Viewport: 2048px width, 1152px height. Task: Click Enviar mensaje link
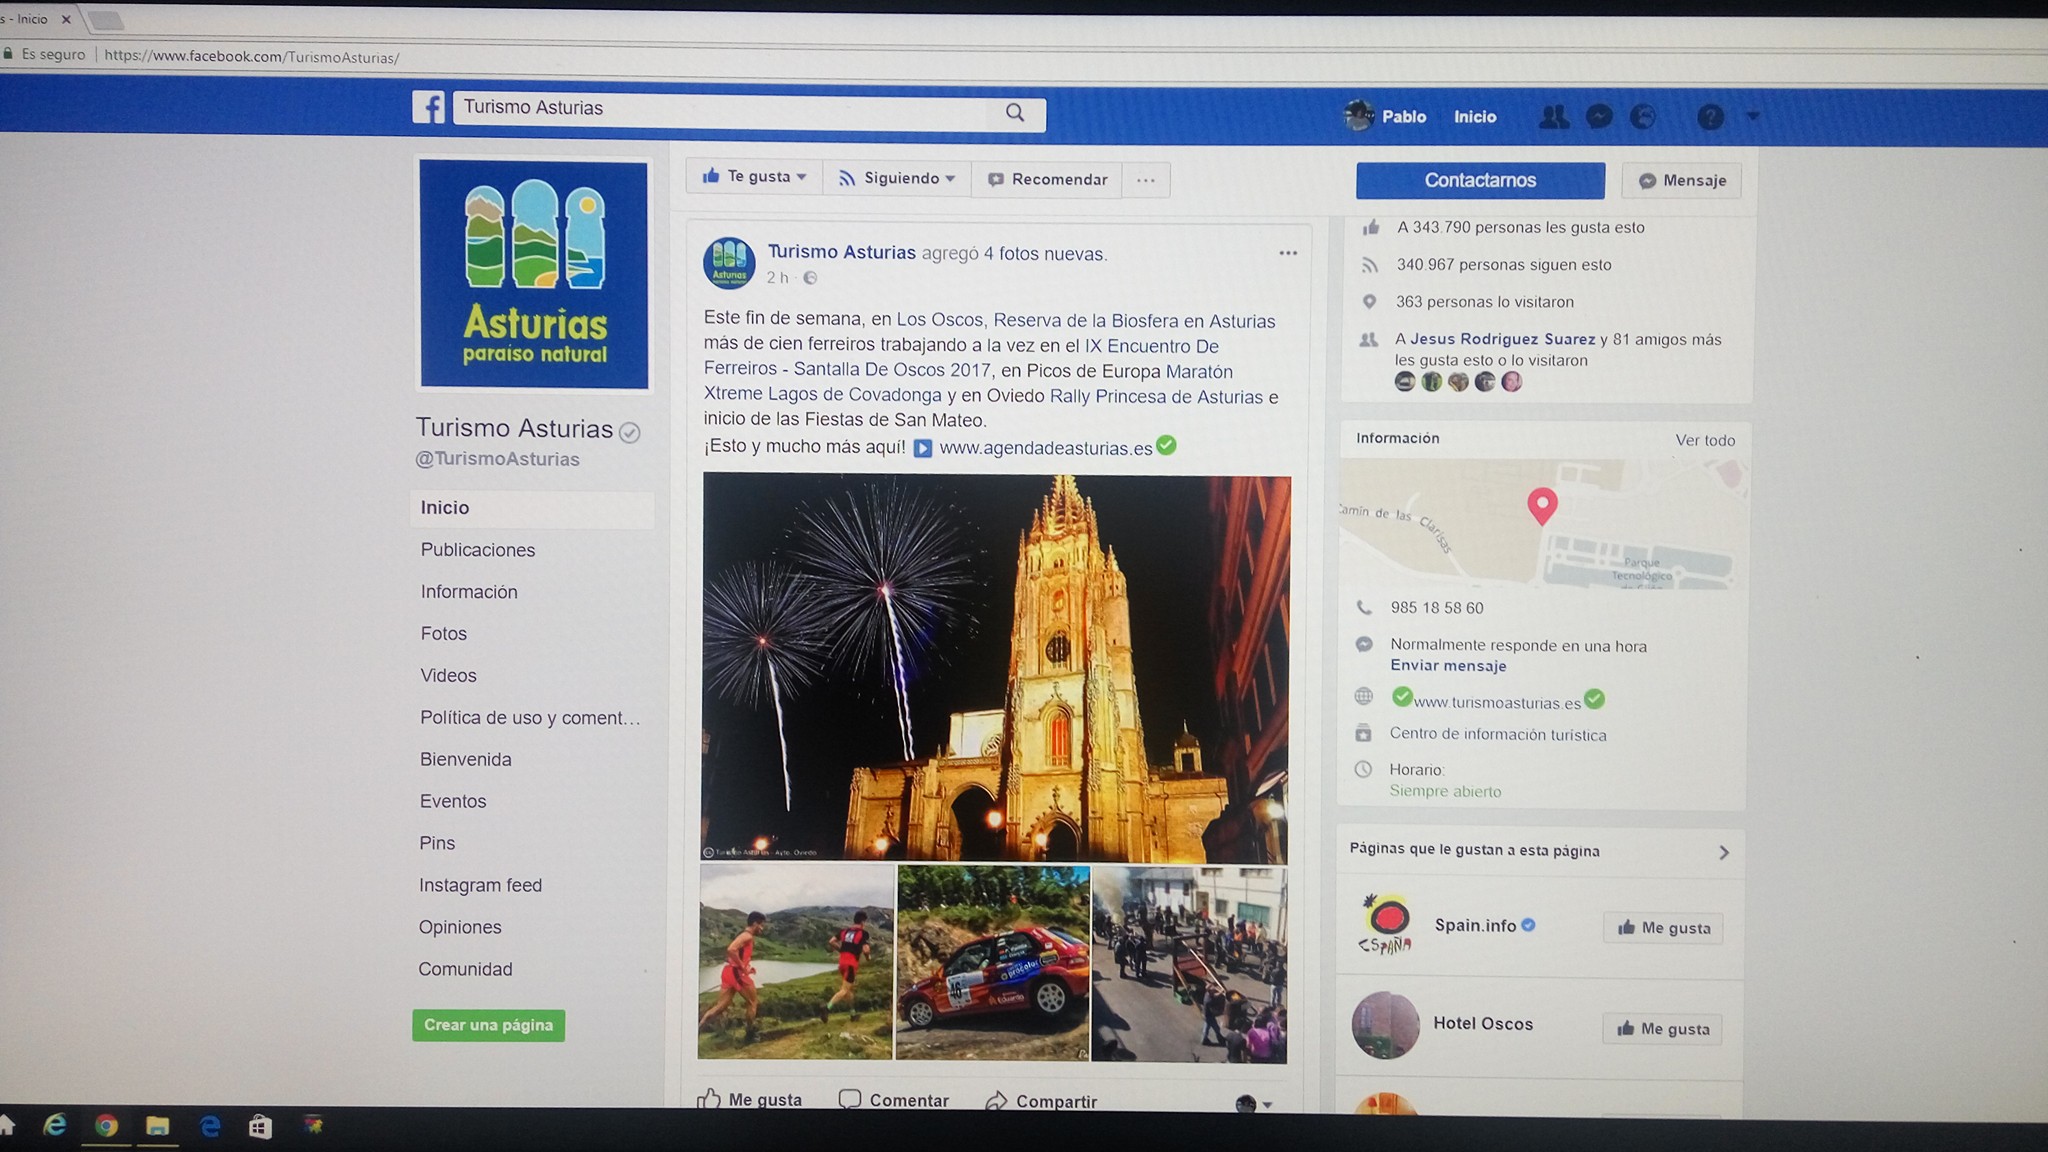[x=1448, y=666]
